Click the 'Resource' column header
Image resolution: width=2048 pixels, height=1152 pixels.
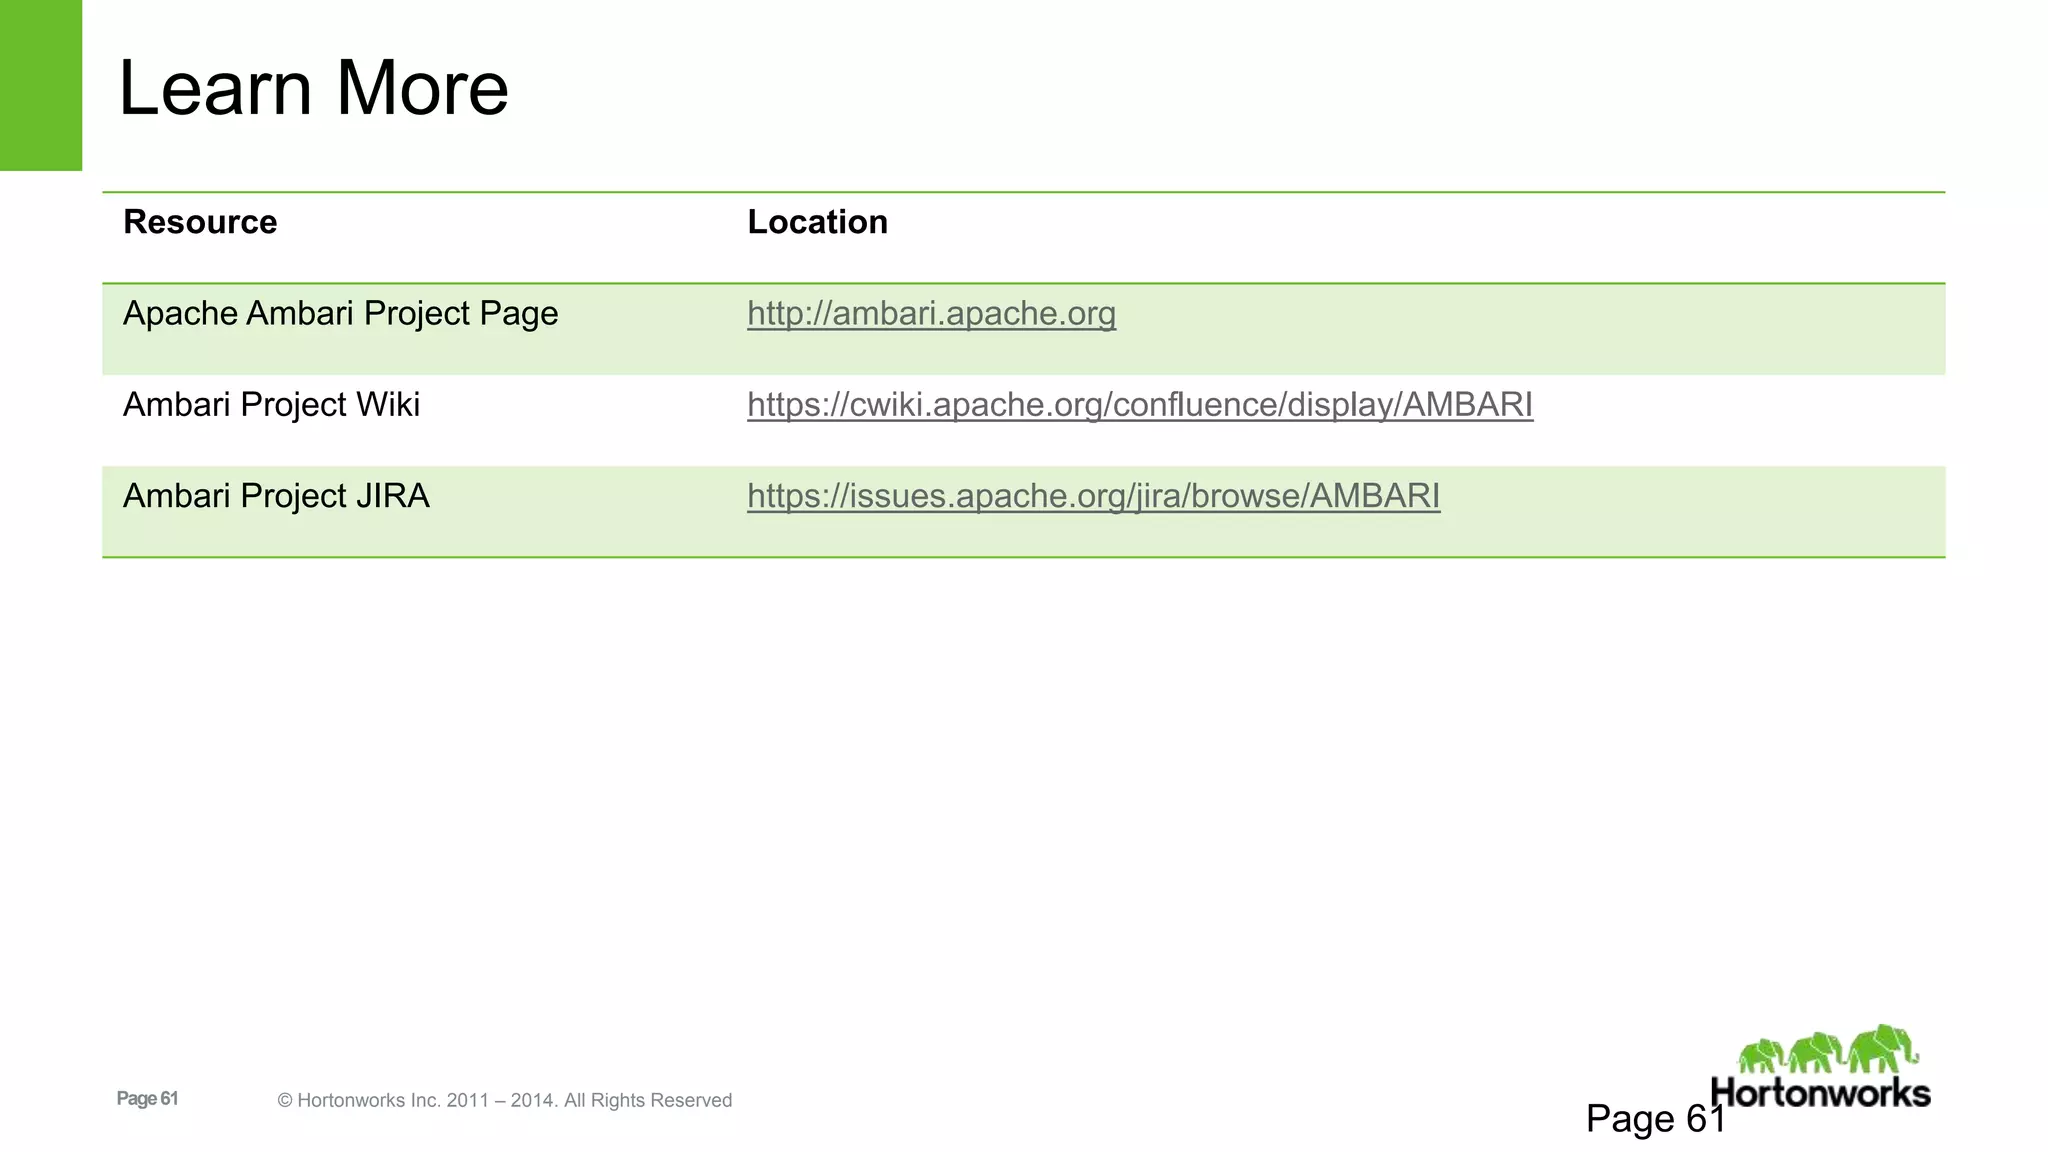point(200,222)
